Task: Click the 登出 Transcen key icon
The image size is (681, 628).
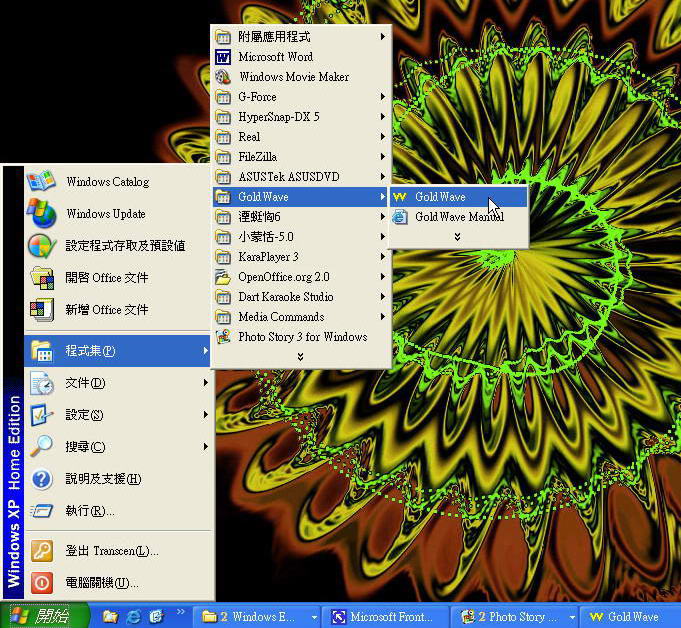Action: click(41, 551)
